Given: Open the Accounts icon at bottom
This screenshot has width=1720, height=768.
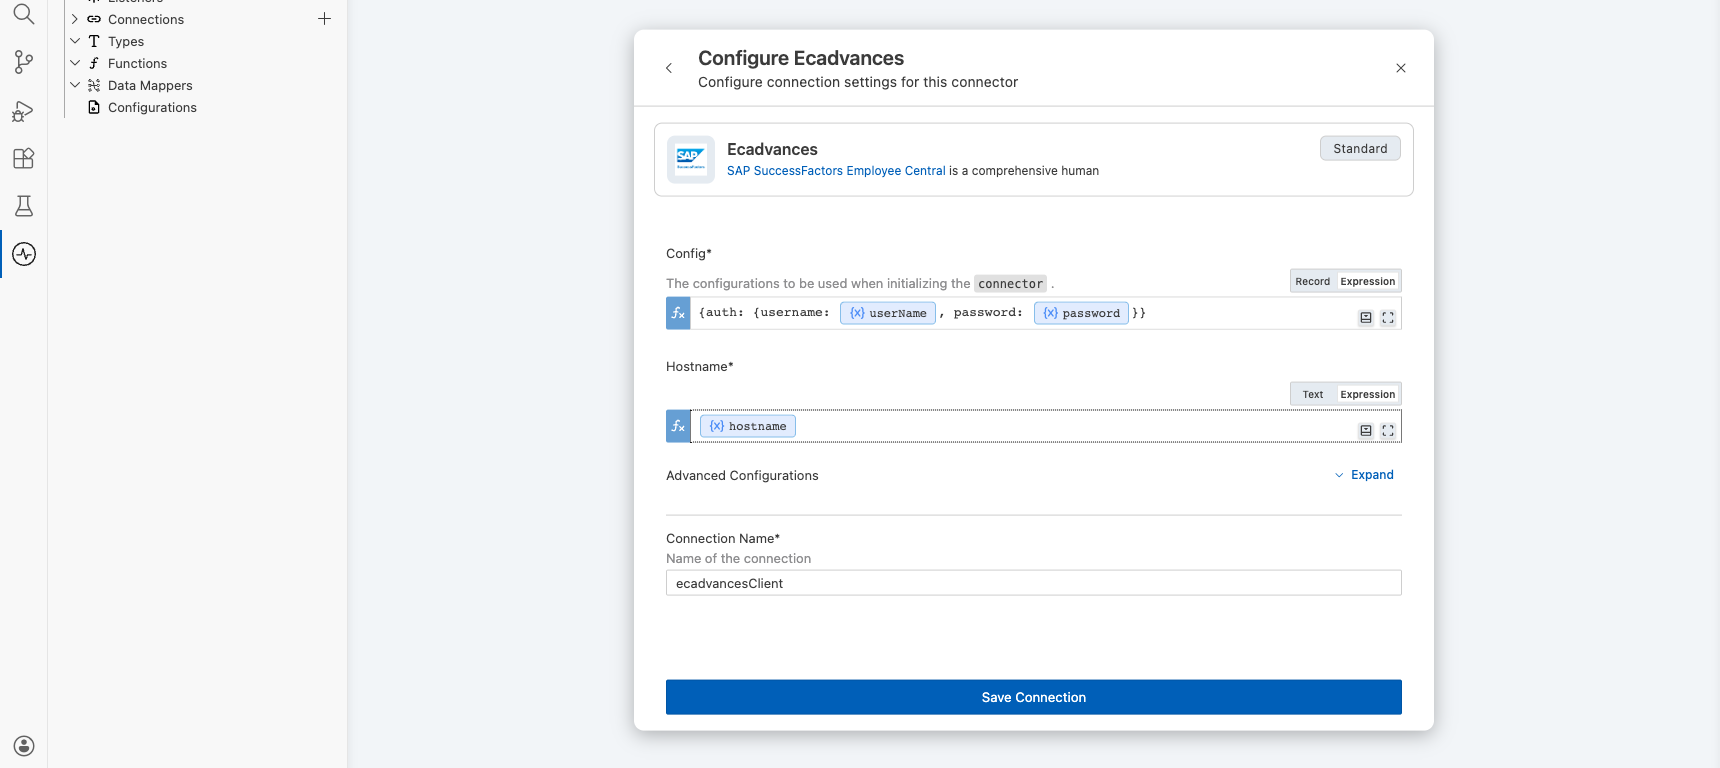Looking at the screenshot, I should pyautogui.click(x=24, y=746).
